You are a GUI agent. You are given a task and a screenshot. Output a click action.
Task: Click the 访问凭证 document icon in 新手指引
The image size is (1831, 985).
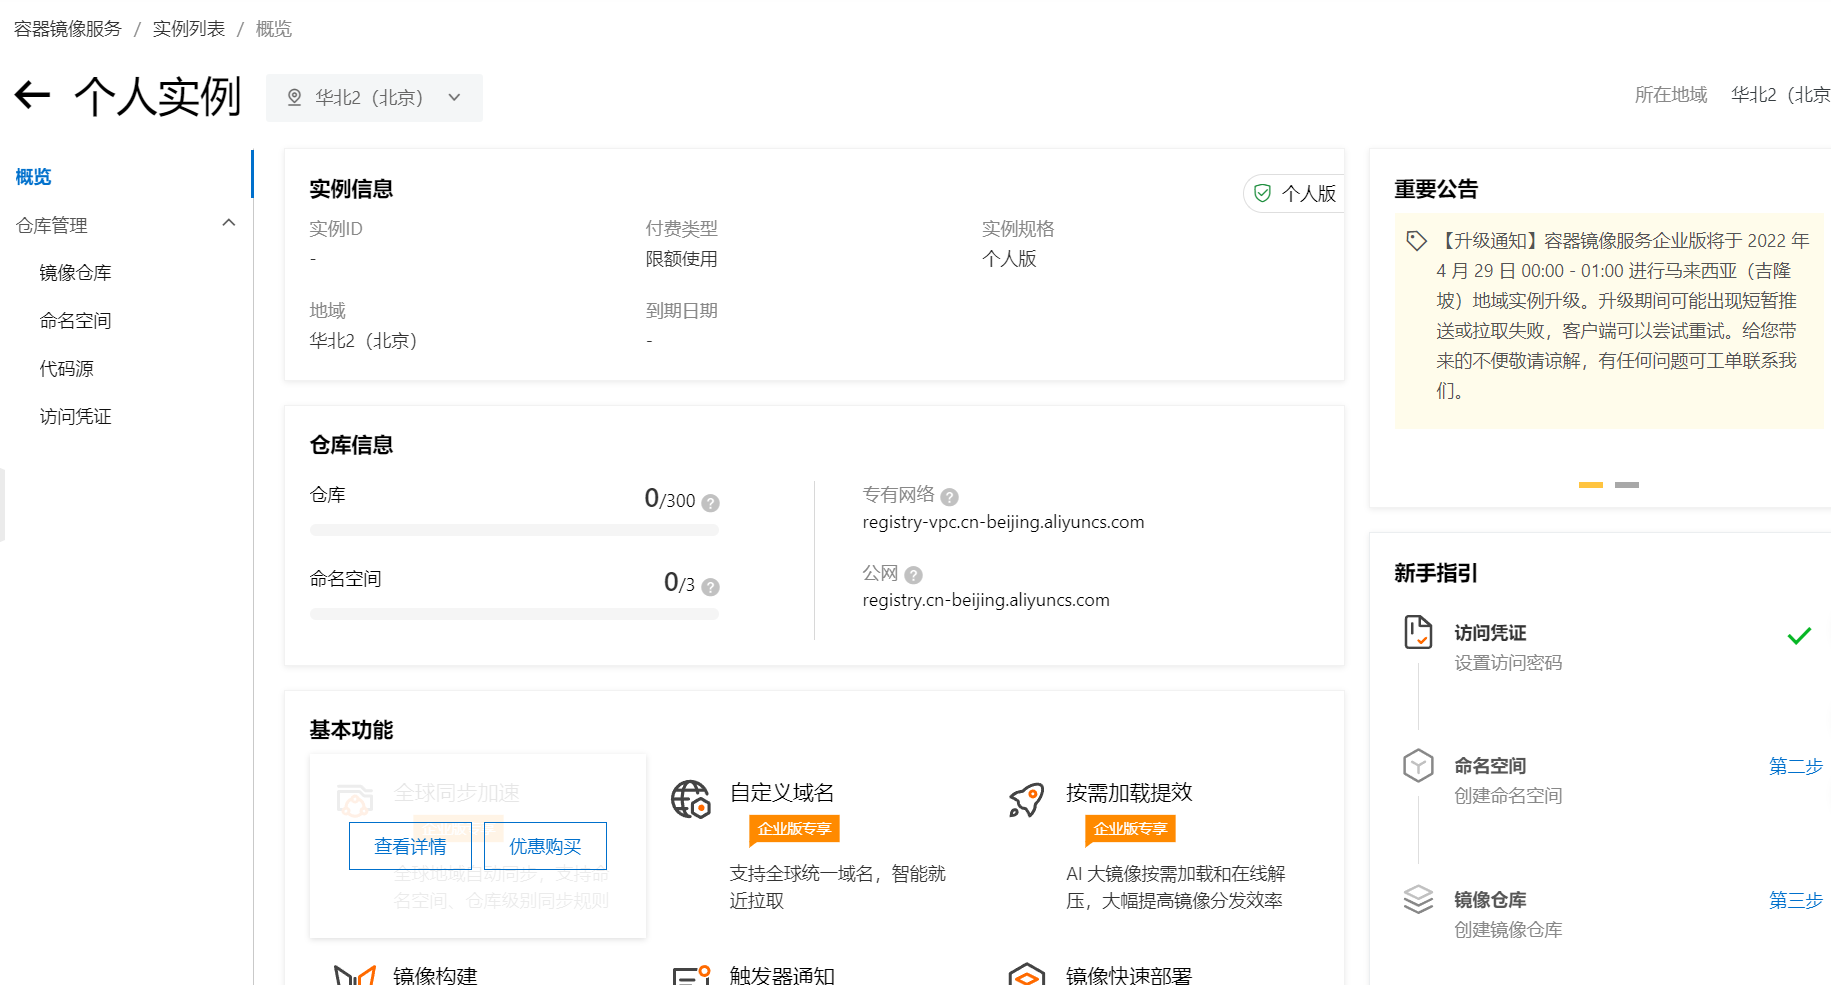pos(1418,632)
